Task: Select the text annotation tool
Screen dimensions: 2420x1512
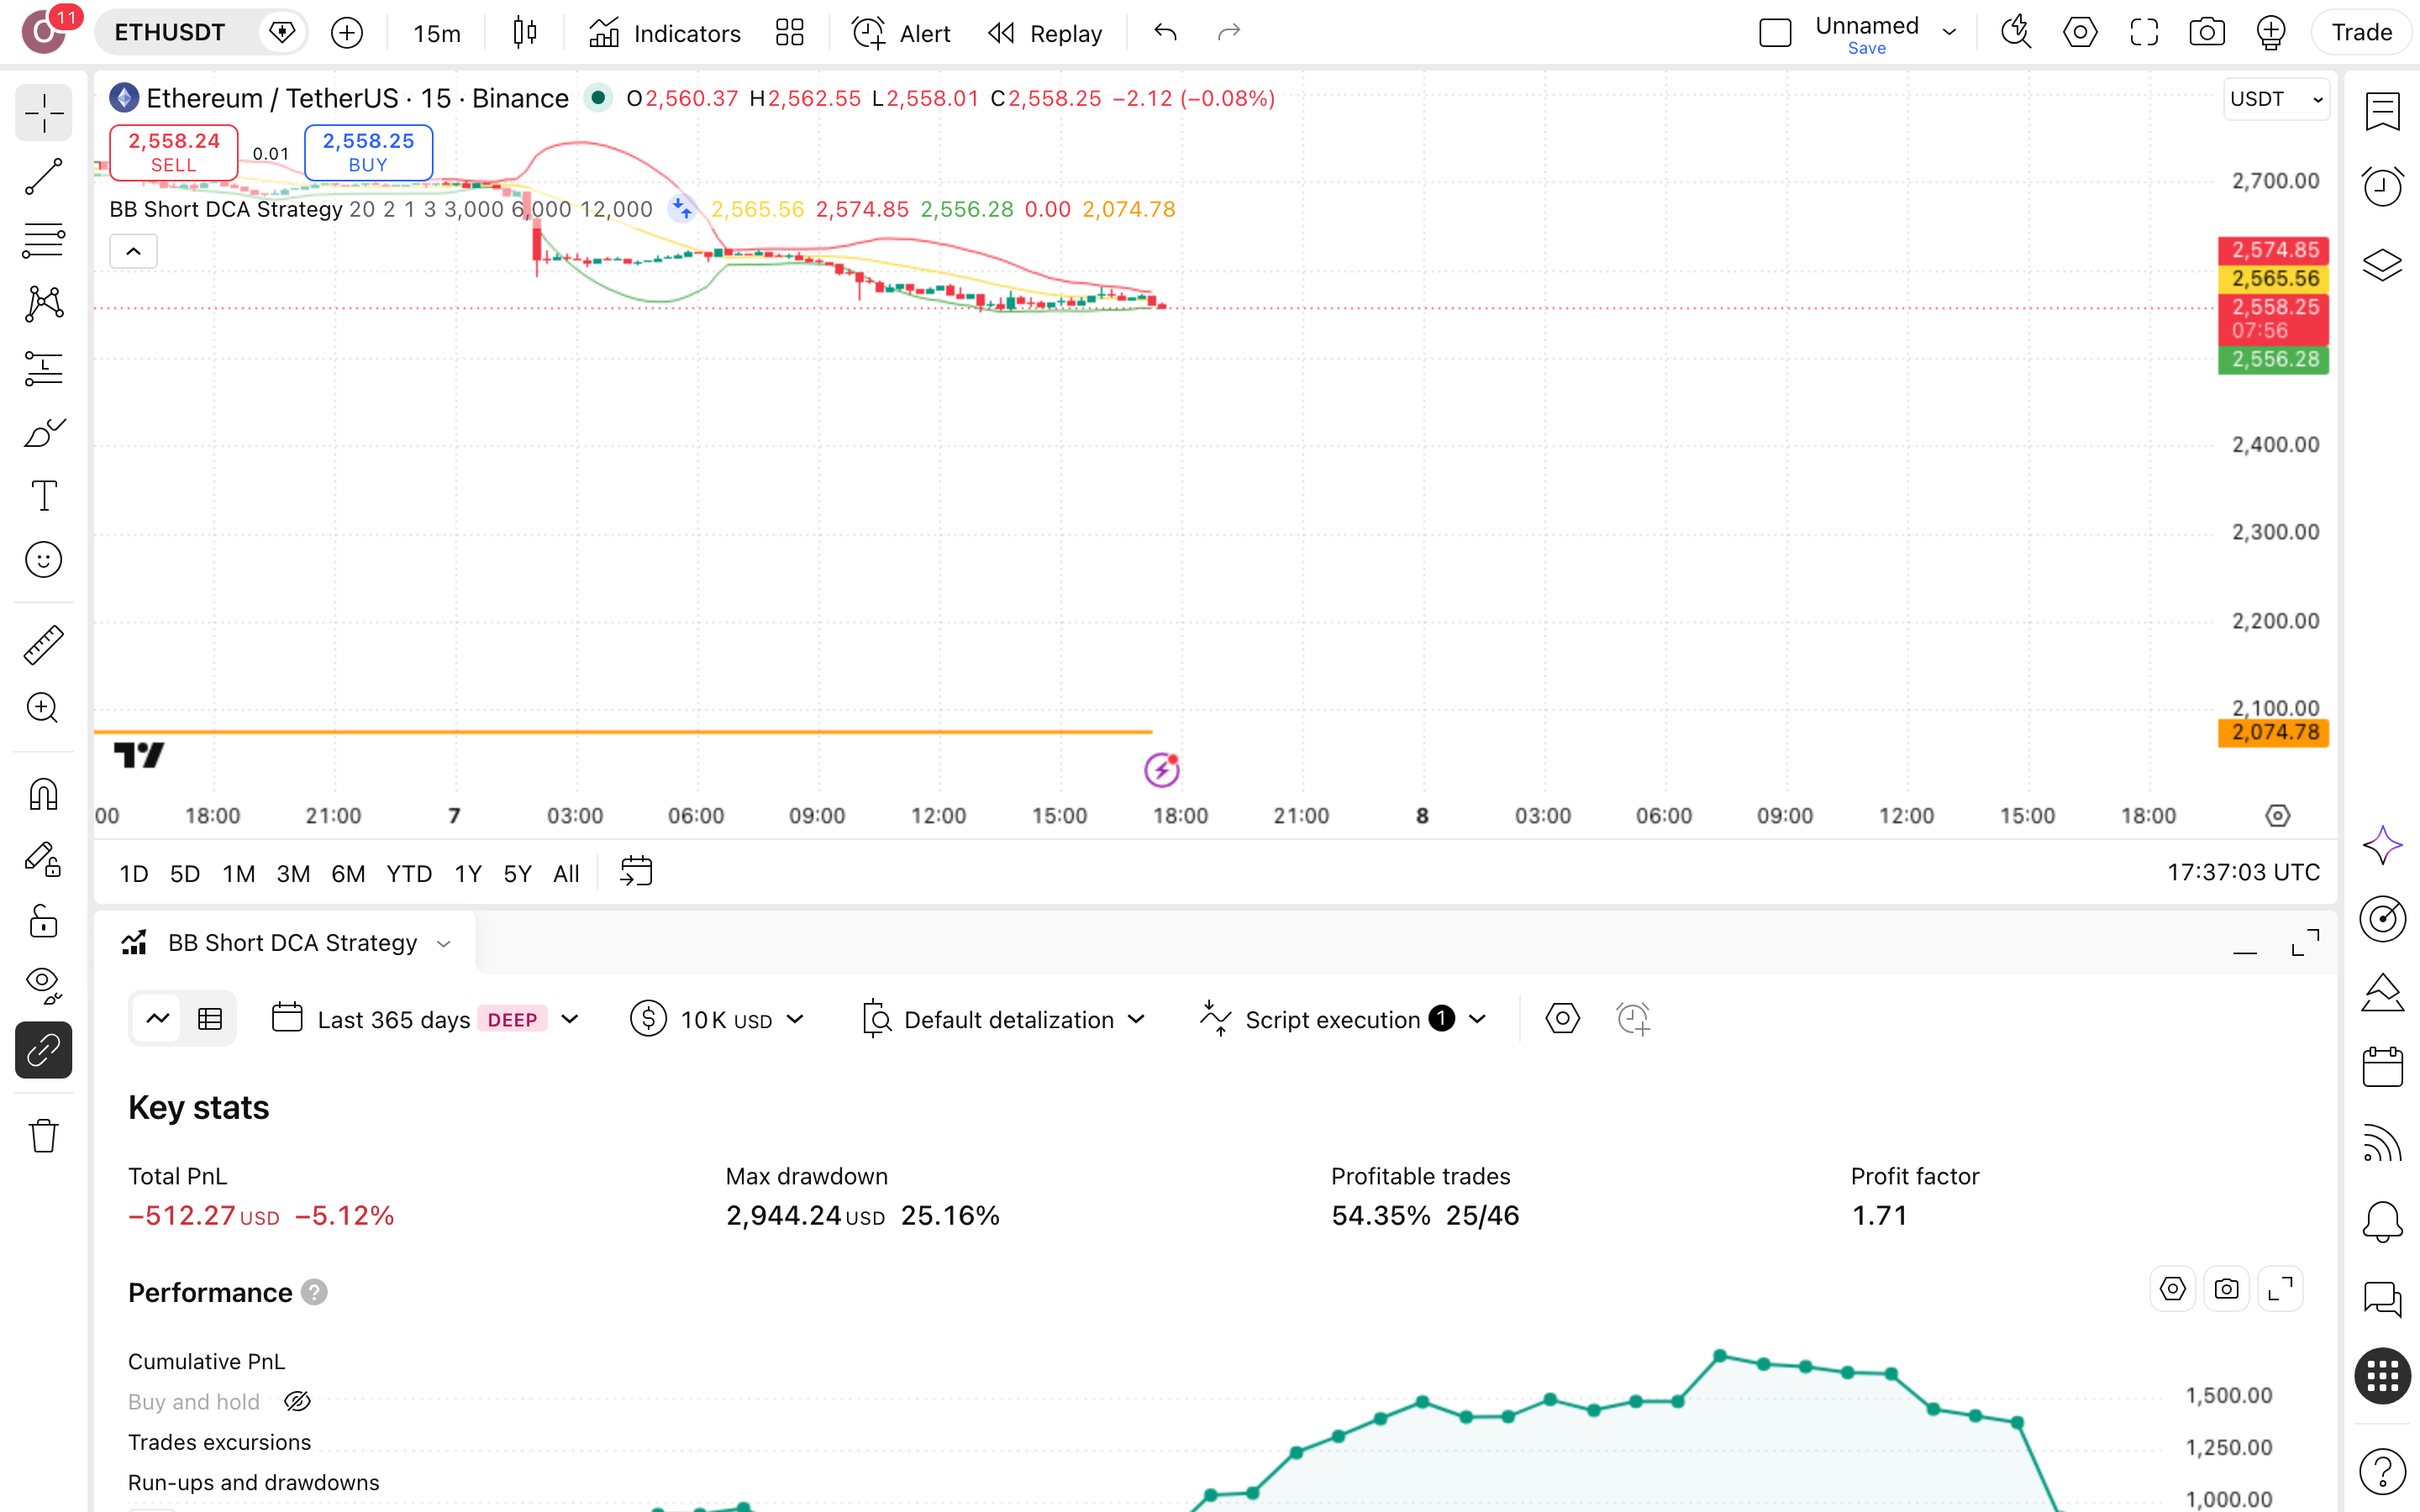Action: pos(43,496)
